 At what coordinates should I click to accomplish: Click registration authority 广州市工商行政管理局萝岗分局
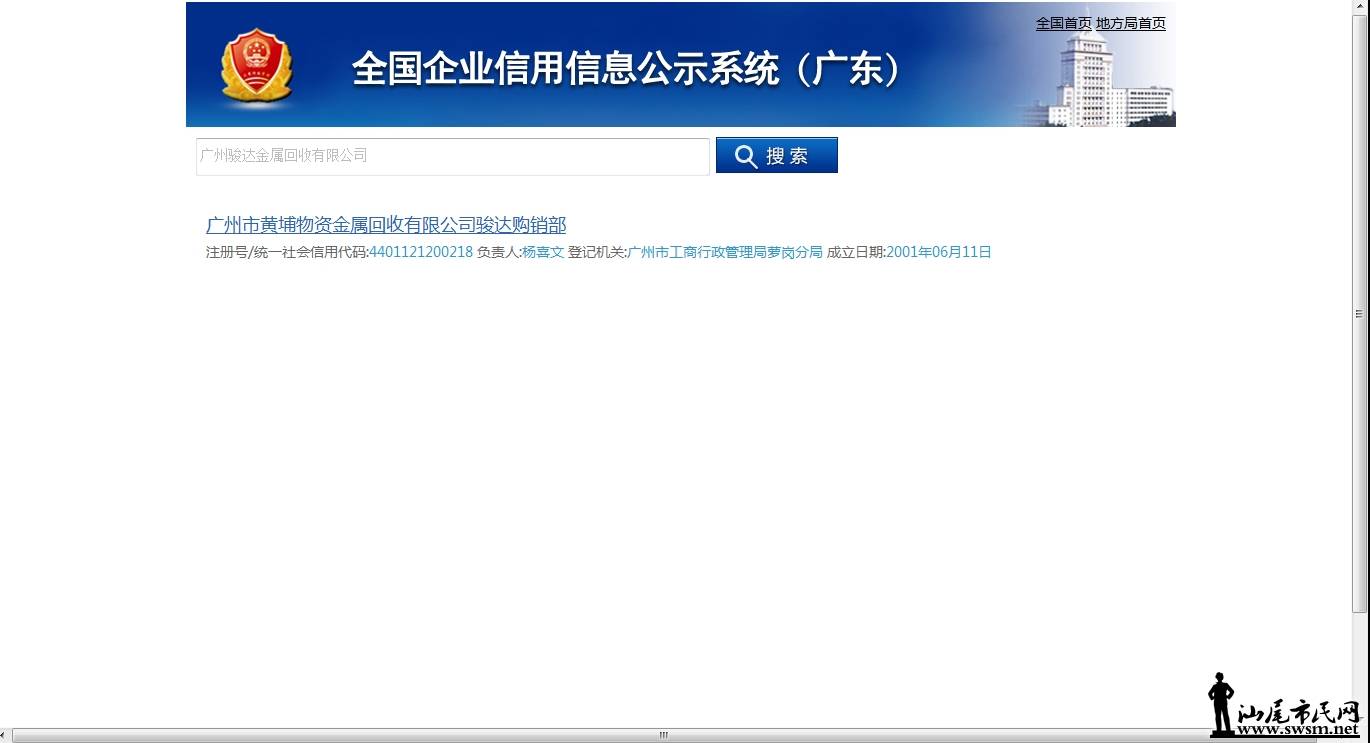pyautogui.click(x=724, y=252)
